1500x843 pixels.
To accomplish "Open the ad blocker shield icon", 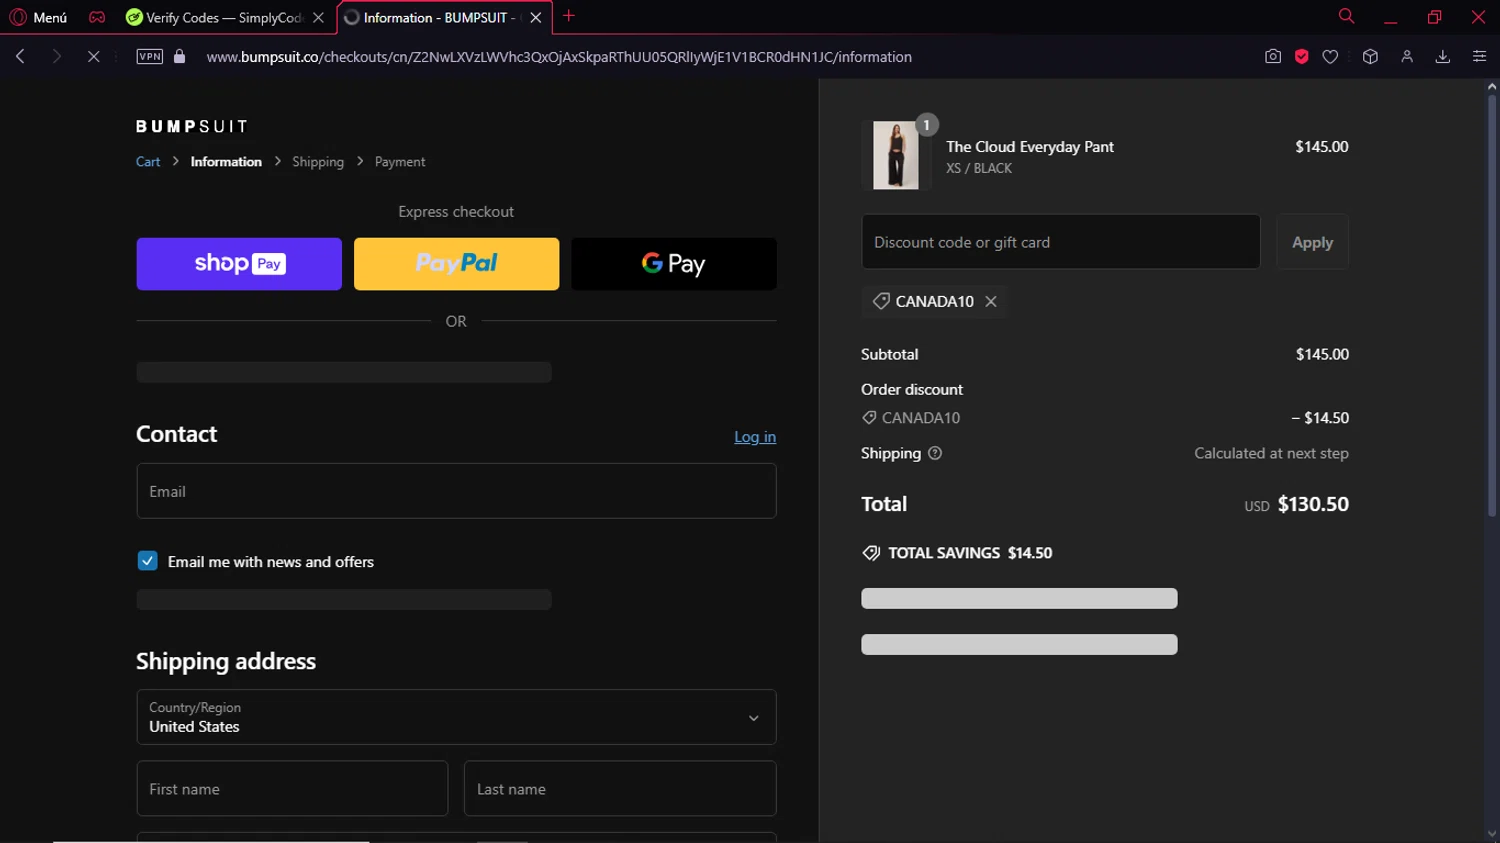I will tap(1302, 57).
